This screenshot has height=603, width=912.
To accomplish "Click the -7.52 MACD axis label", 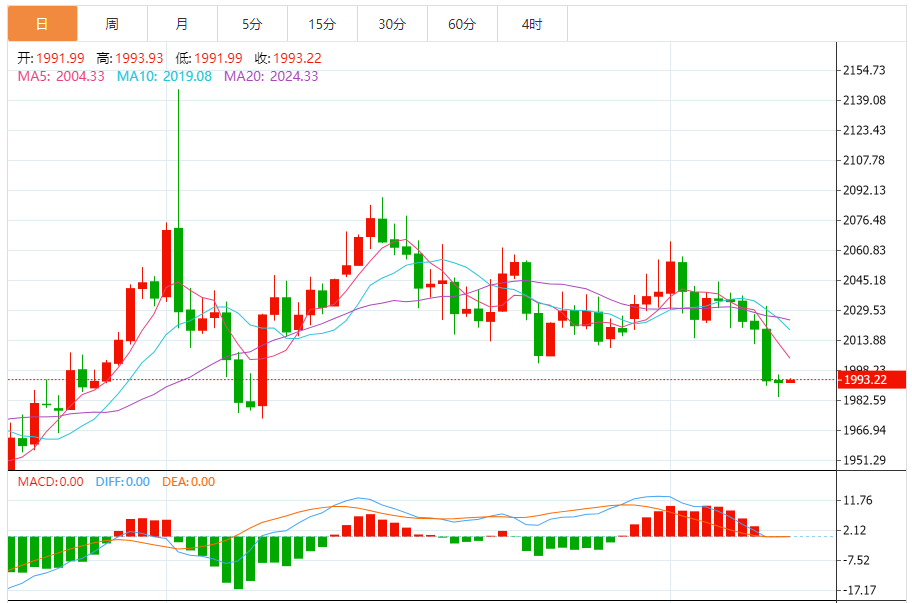I will (x=856, y=560).
